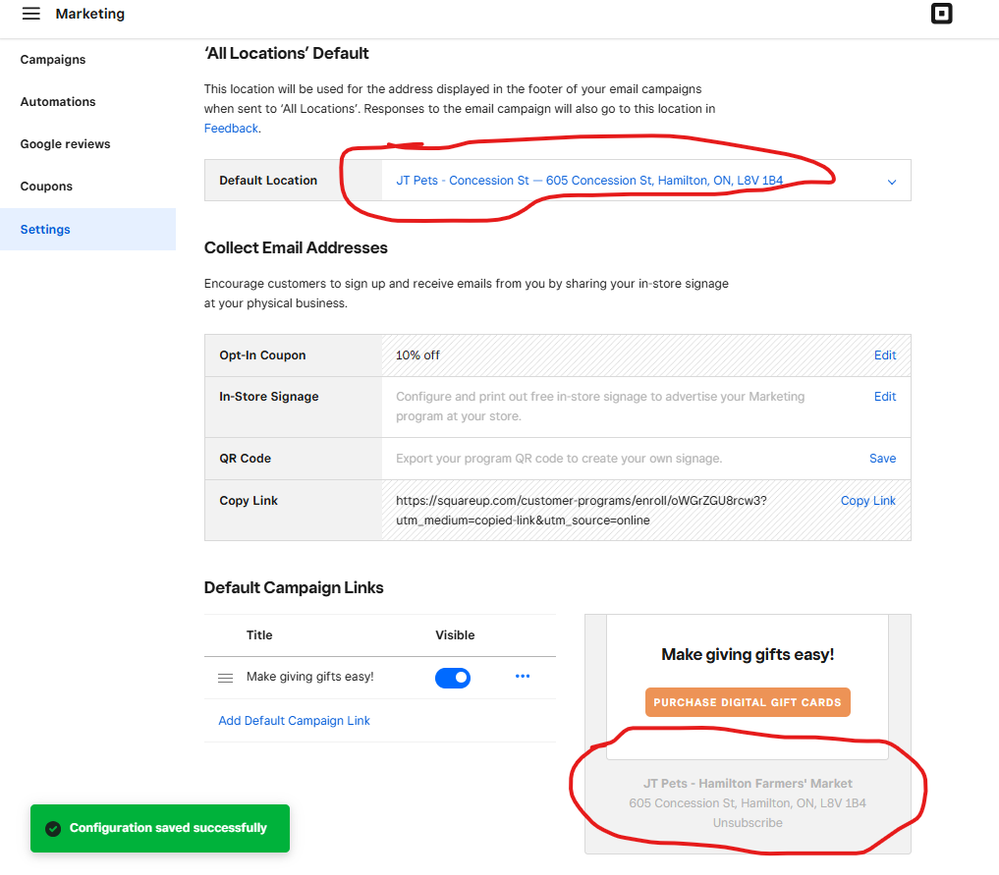The image size is (999, 875).
Task: Open the hamburger navigation menu
Action: [x=31, y=14]
